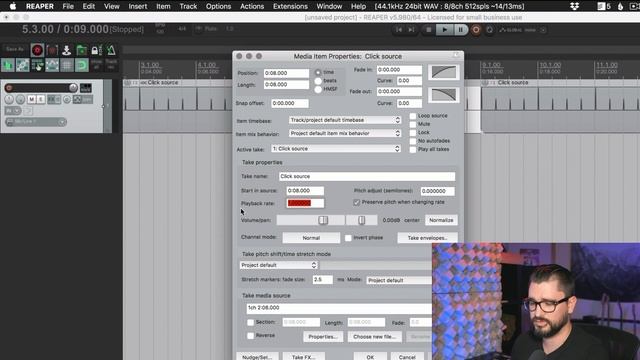The height and width of the screenshot is (360, 640).
Task: Click the transport Pause button
Action: coord(460,29)
